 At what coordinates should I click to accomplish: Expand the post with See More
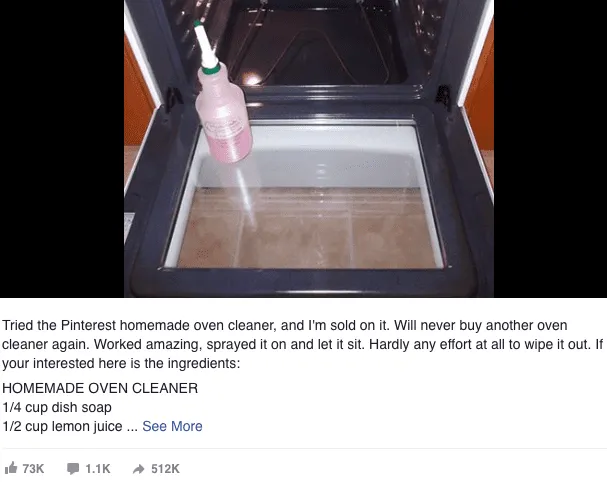pos(172,426)
